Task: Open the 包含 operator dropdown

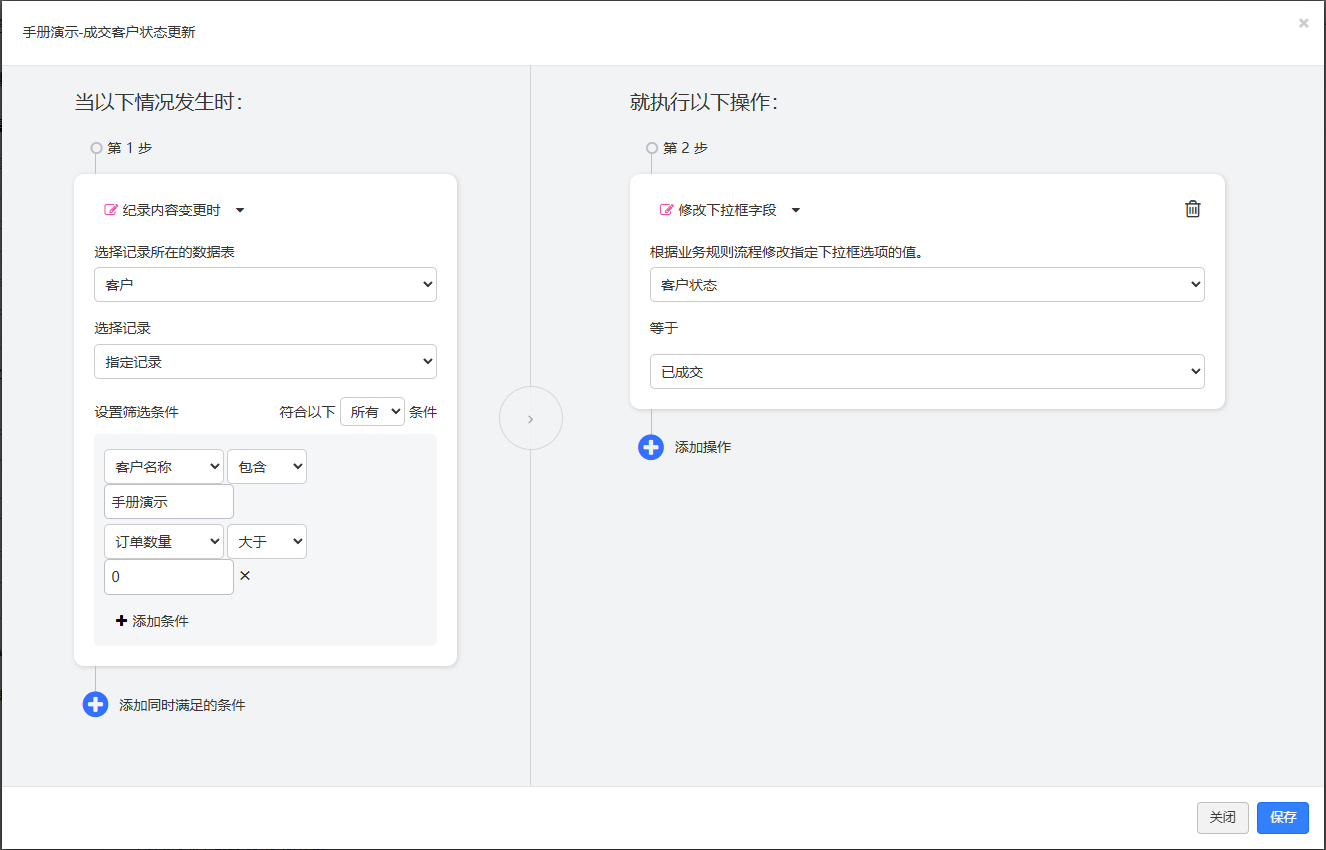Action: point(267,467)
